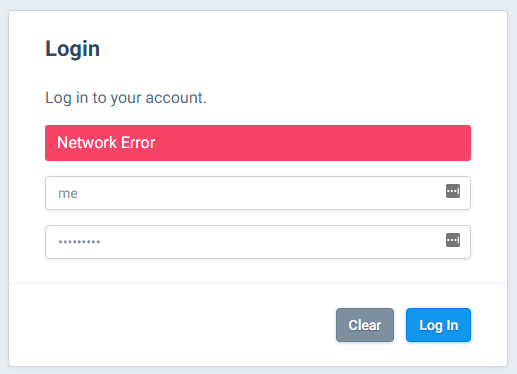Focus the username field containing 'me'
The width and height of the screenshot is (517, 374).
pyautogui.click(x=258, y=193)
